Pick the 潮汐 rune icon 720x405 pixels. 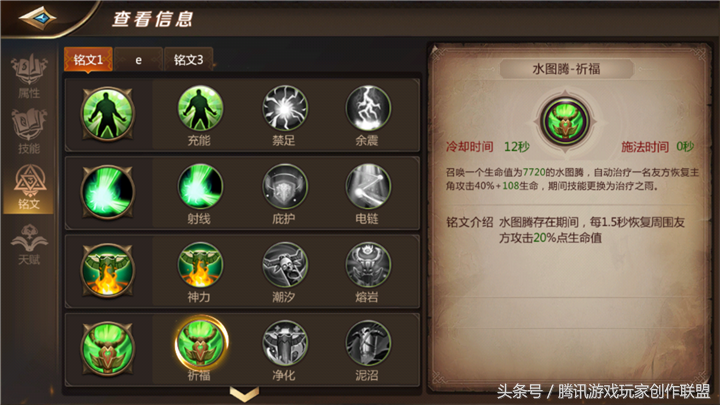[x=285, y=265]
